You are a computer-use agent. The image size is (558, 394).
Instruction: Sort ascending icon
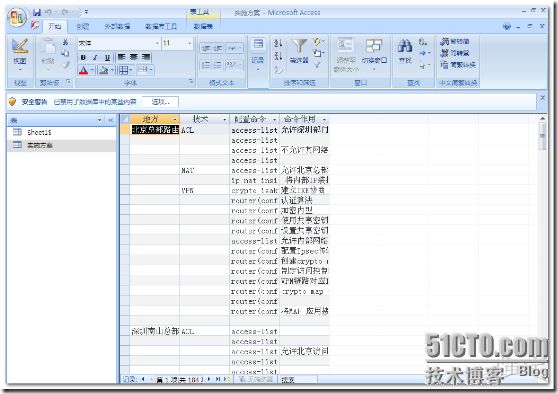[x=278, y=43]
